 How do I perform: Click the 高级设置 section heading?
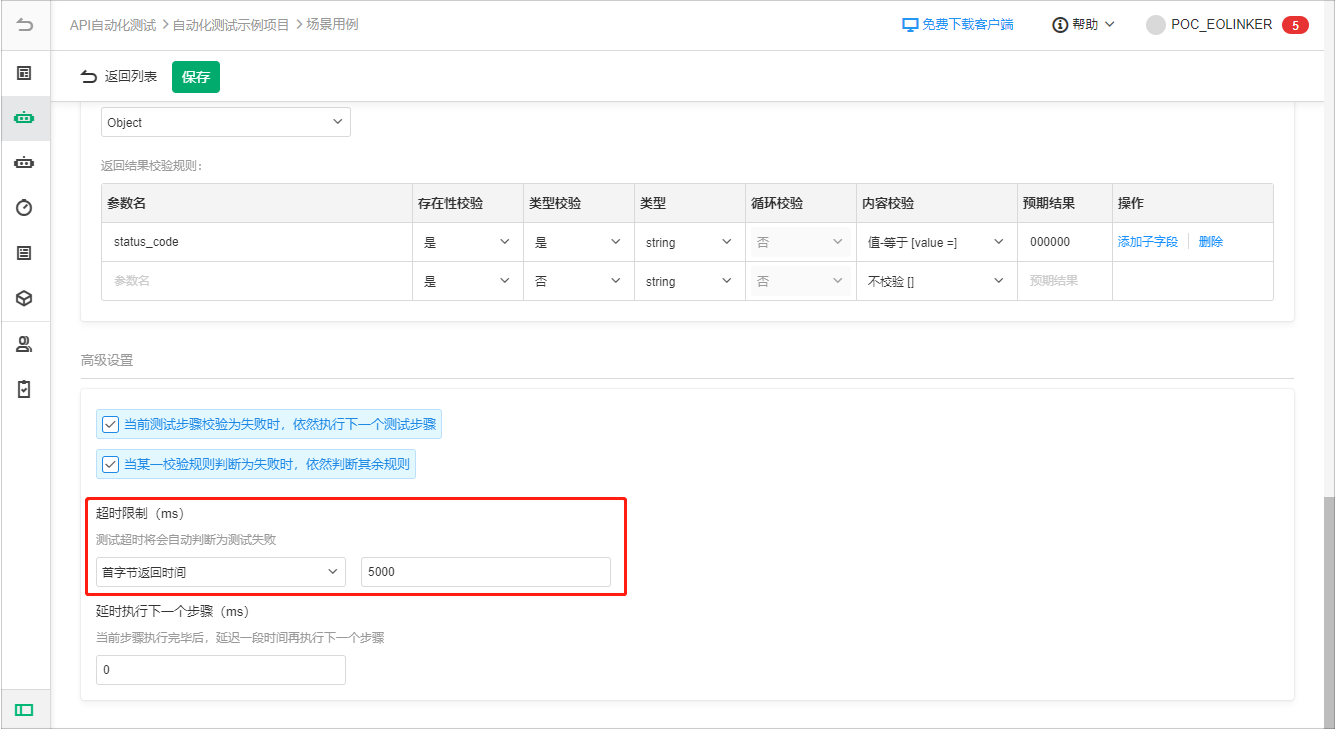pos(107,360)
